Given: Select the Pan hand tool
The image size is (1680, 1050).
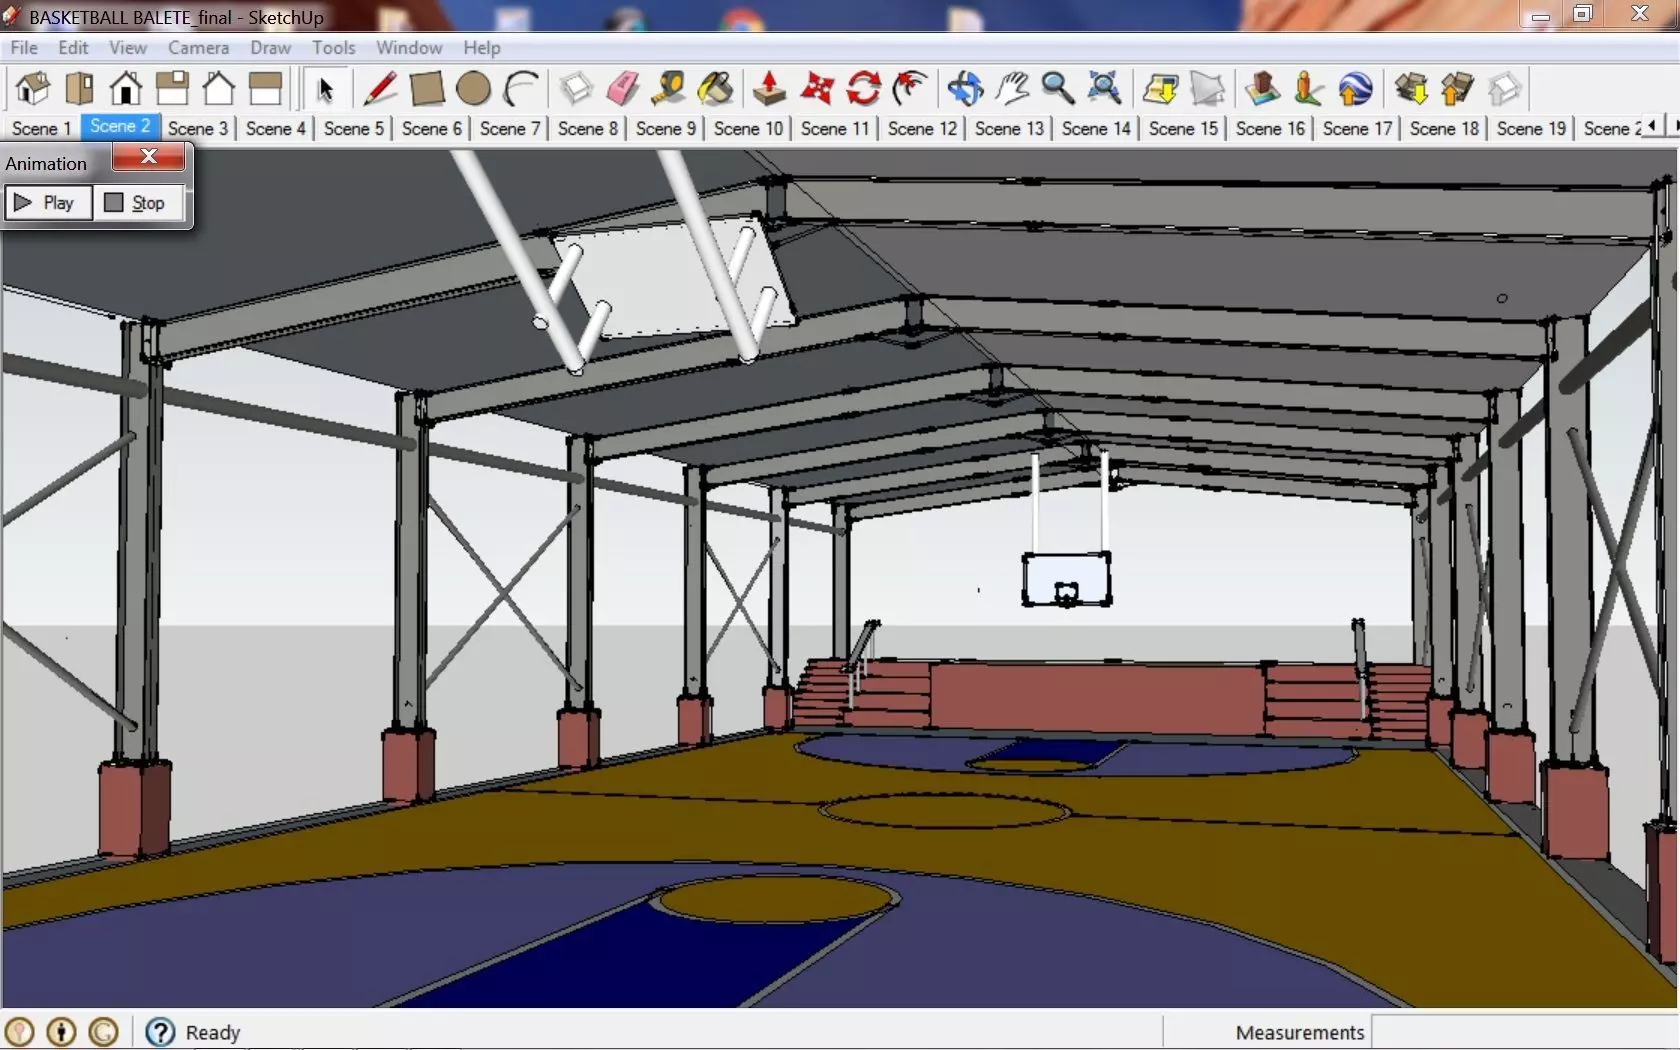Looking at the screenshot, I should point(1012,89).
